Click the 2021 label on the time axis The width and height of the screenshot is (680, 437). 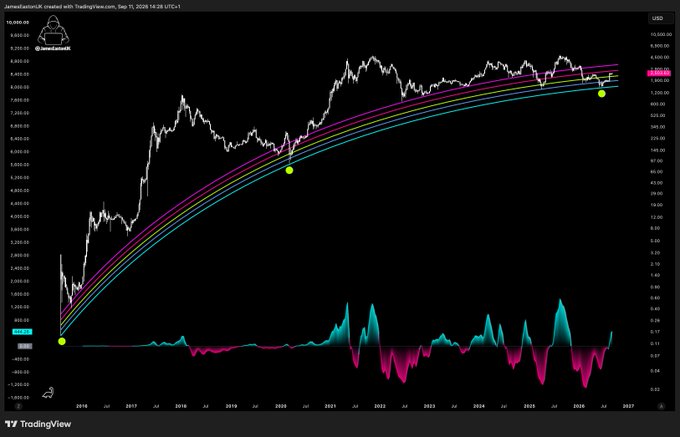(x=330, y=406)
